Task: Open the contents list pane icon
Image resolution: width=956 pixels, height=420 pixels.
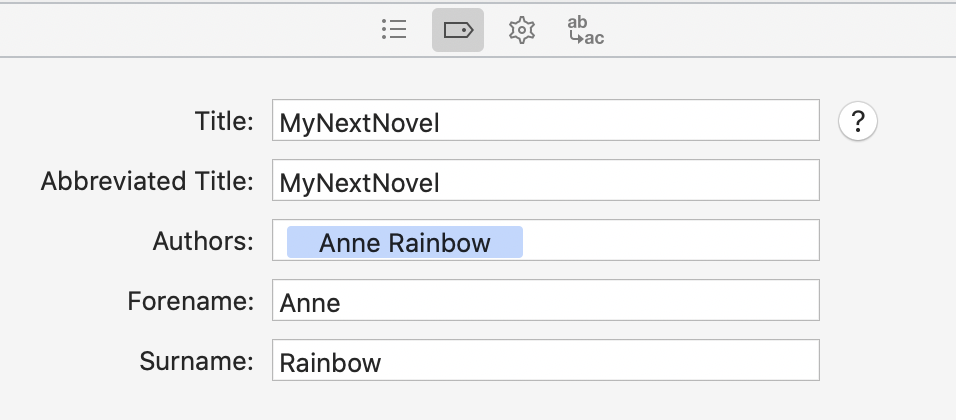Action: point(394,29)
